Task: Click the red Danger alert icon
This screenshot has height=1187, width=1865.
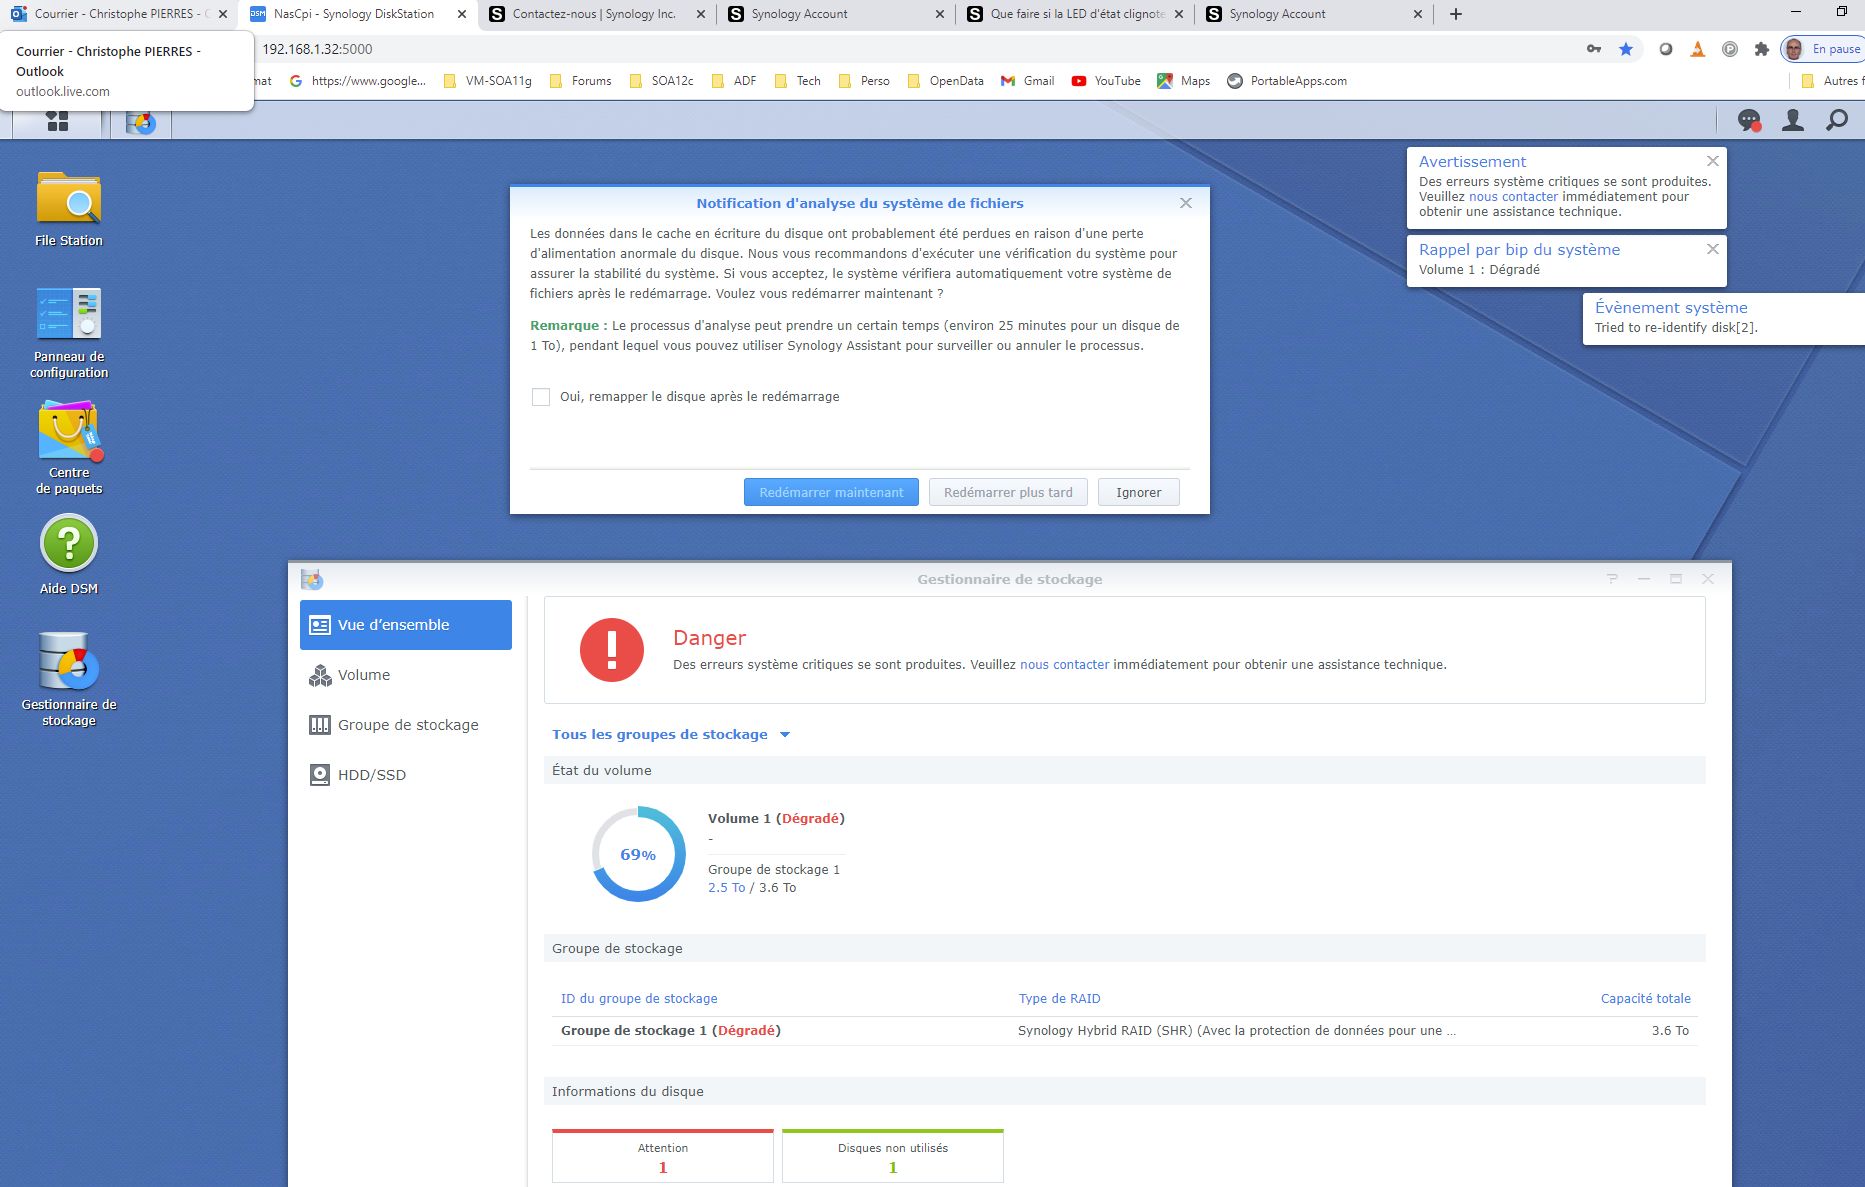Action: tap(612, 650)
